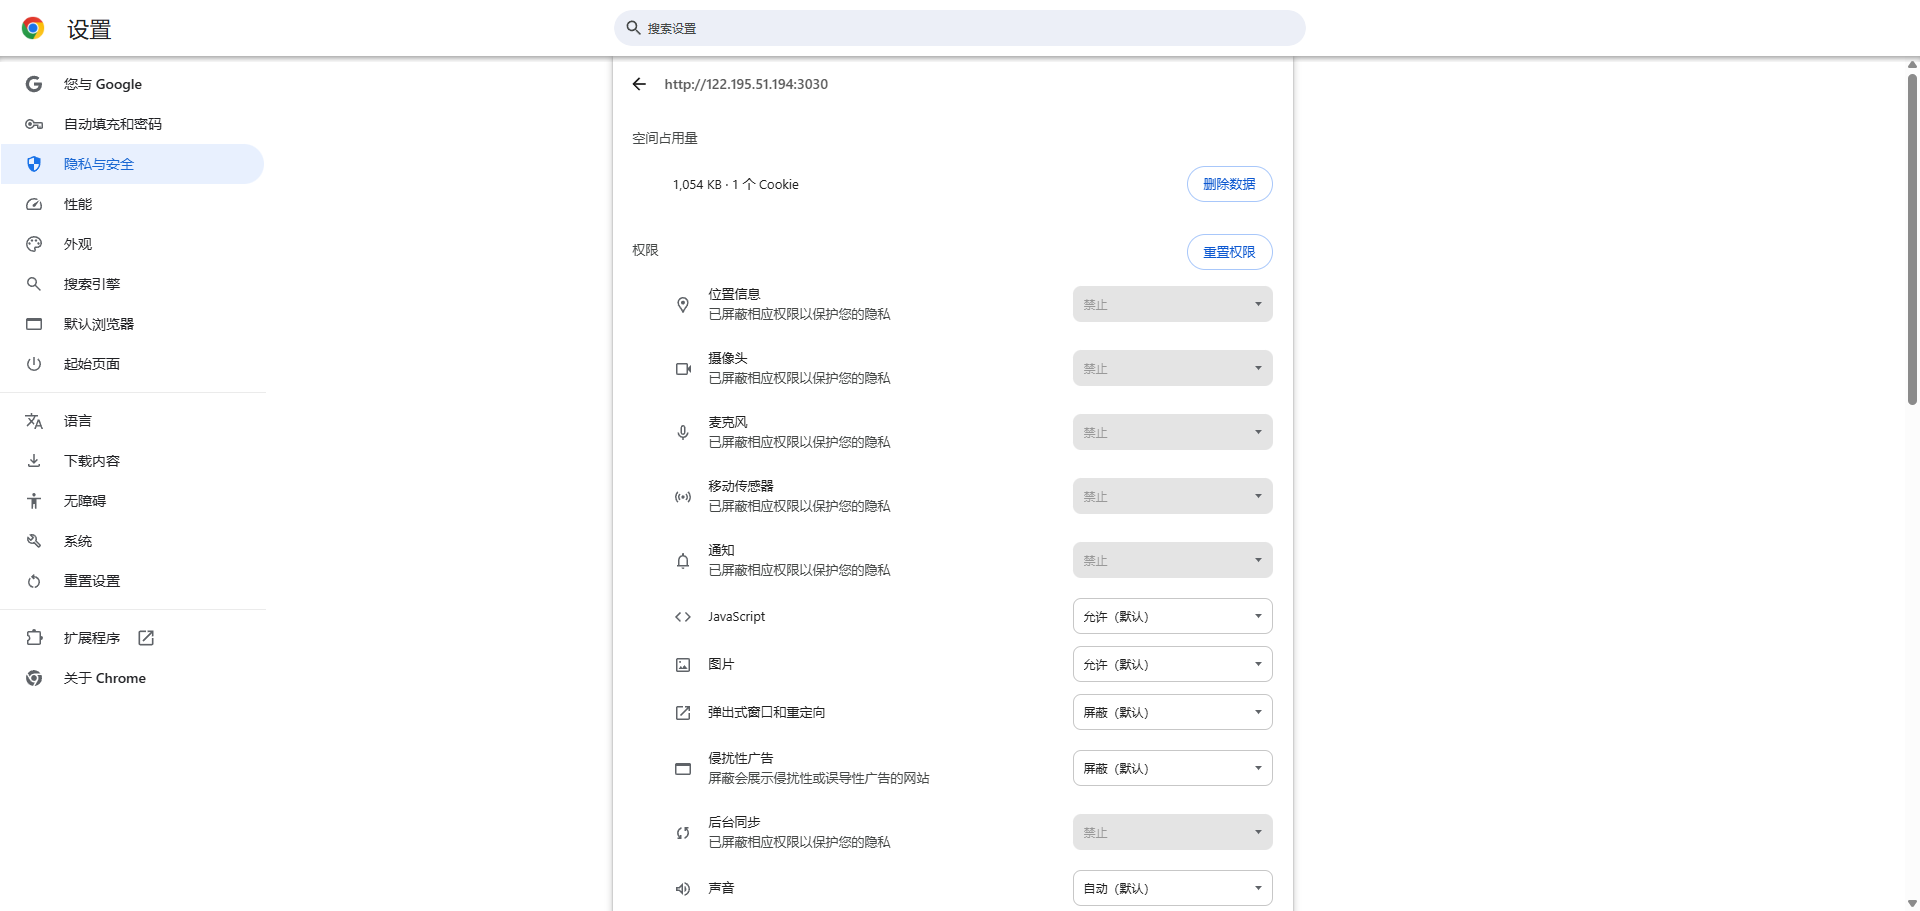Click the accessibility figure icon for 无障碍
The height and width of the screenshot is (911, 1920).
click(x=34, y=501)
